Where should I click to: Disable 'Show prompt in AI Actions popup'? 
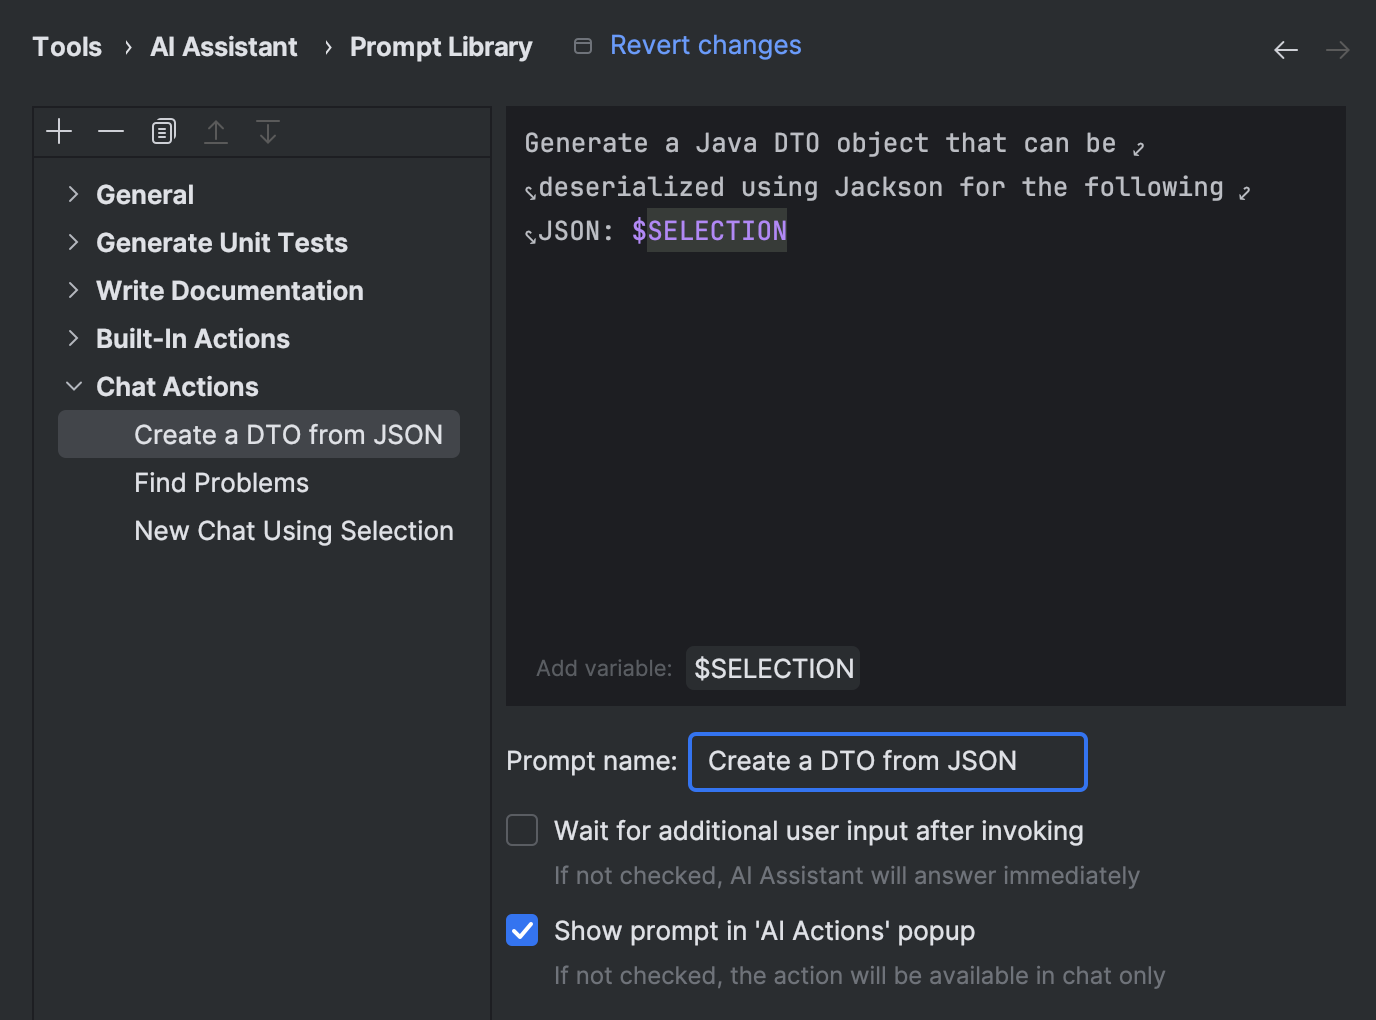[522, 930]
